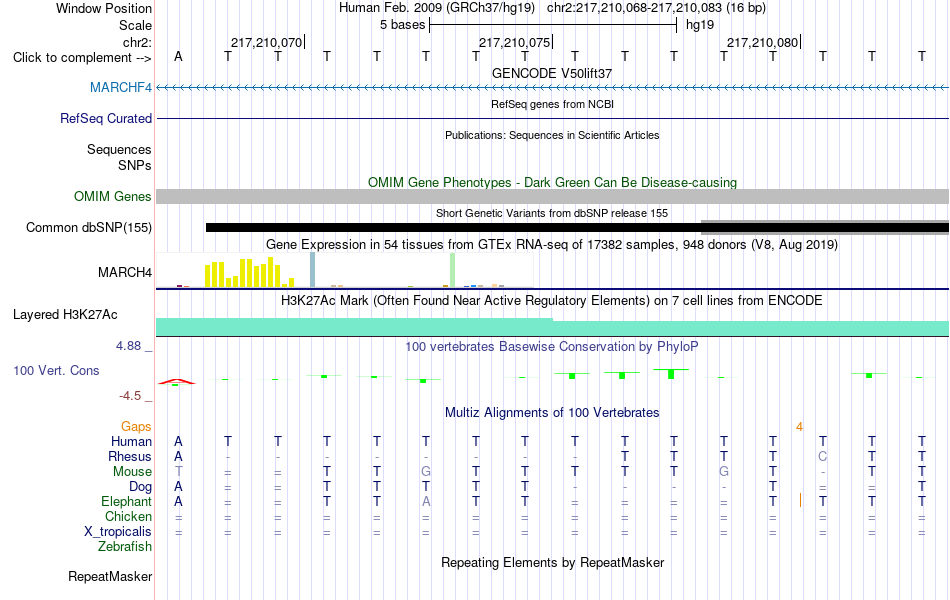Click the orange gap count 4
The height and width of the screenshot is (600, 950).
799,427
